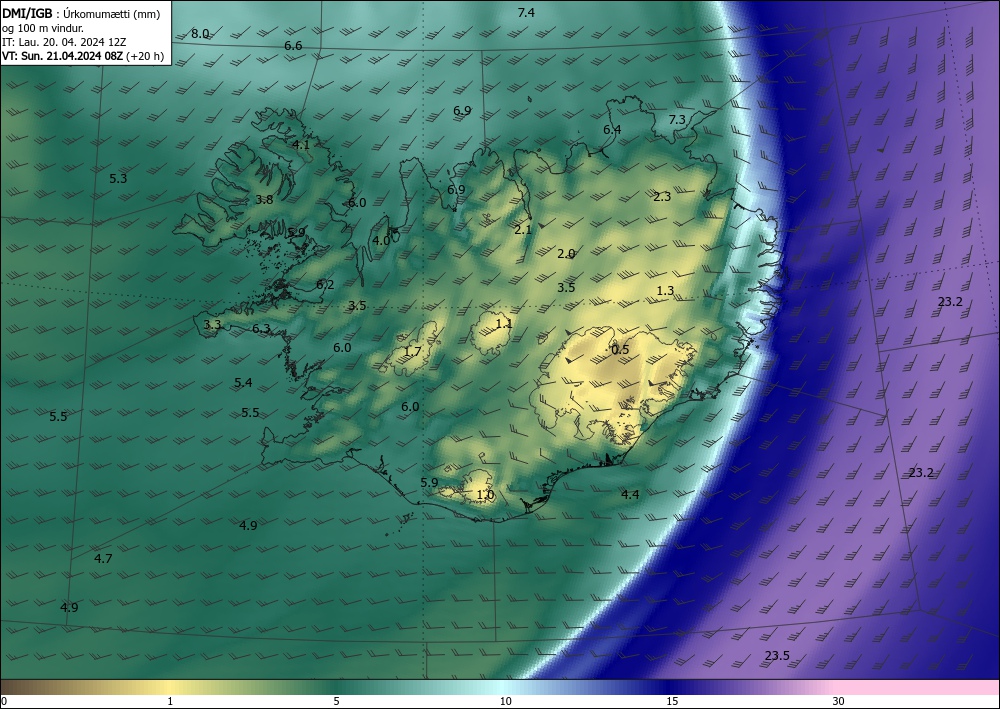Select the 5.3 value over the sea

click(118, 179)
